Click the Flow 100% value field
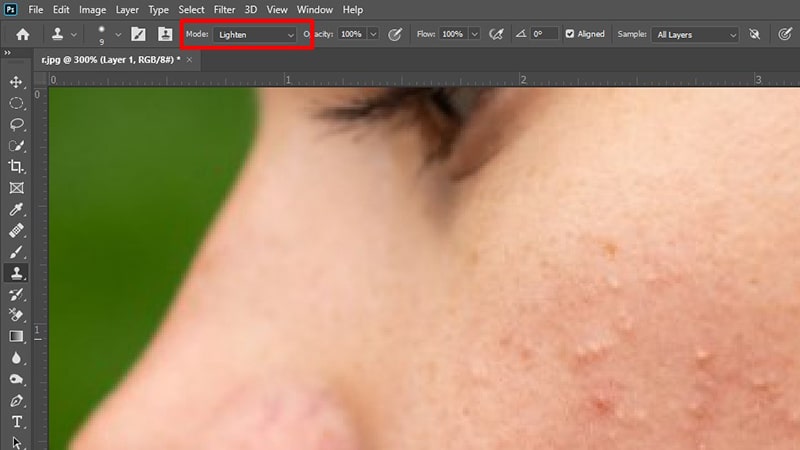Screen dimensions: 800x450 453,34
